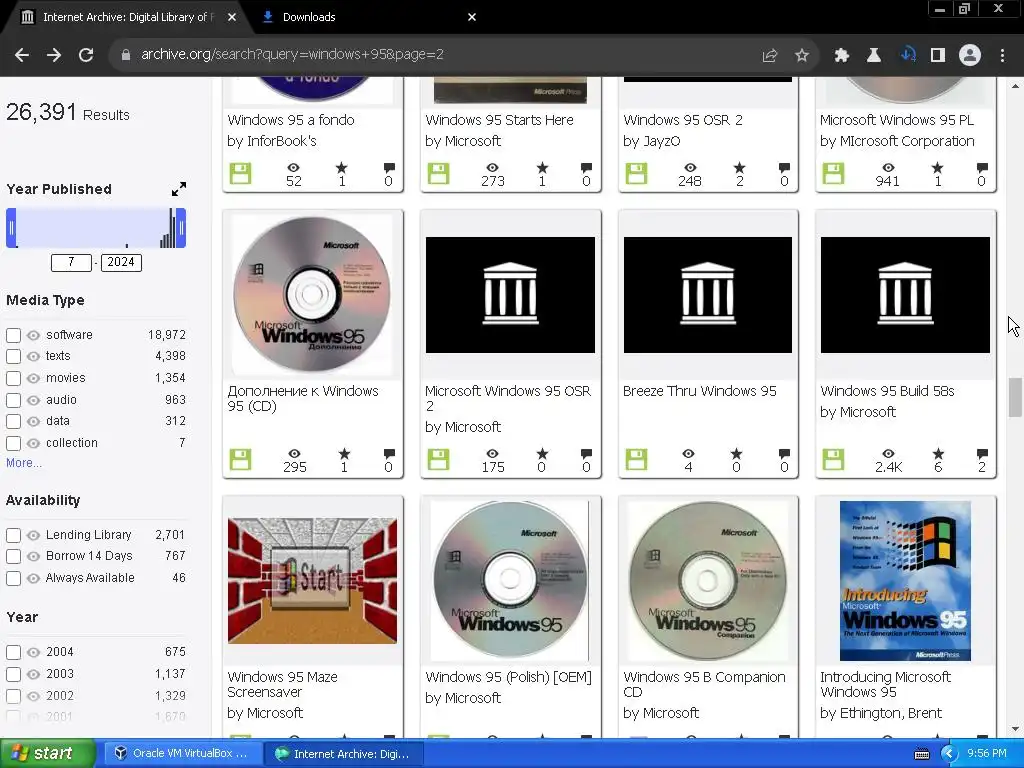Open Chrome Labs flask icon
Viewport: 1024px width, 768px height.
pyautogui.click(x=874, y=56)
